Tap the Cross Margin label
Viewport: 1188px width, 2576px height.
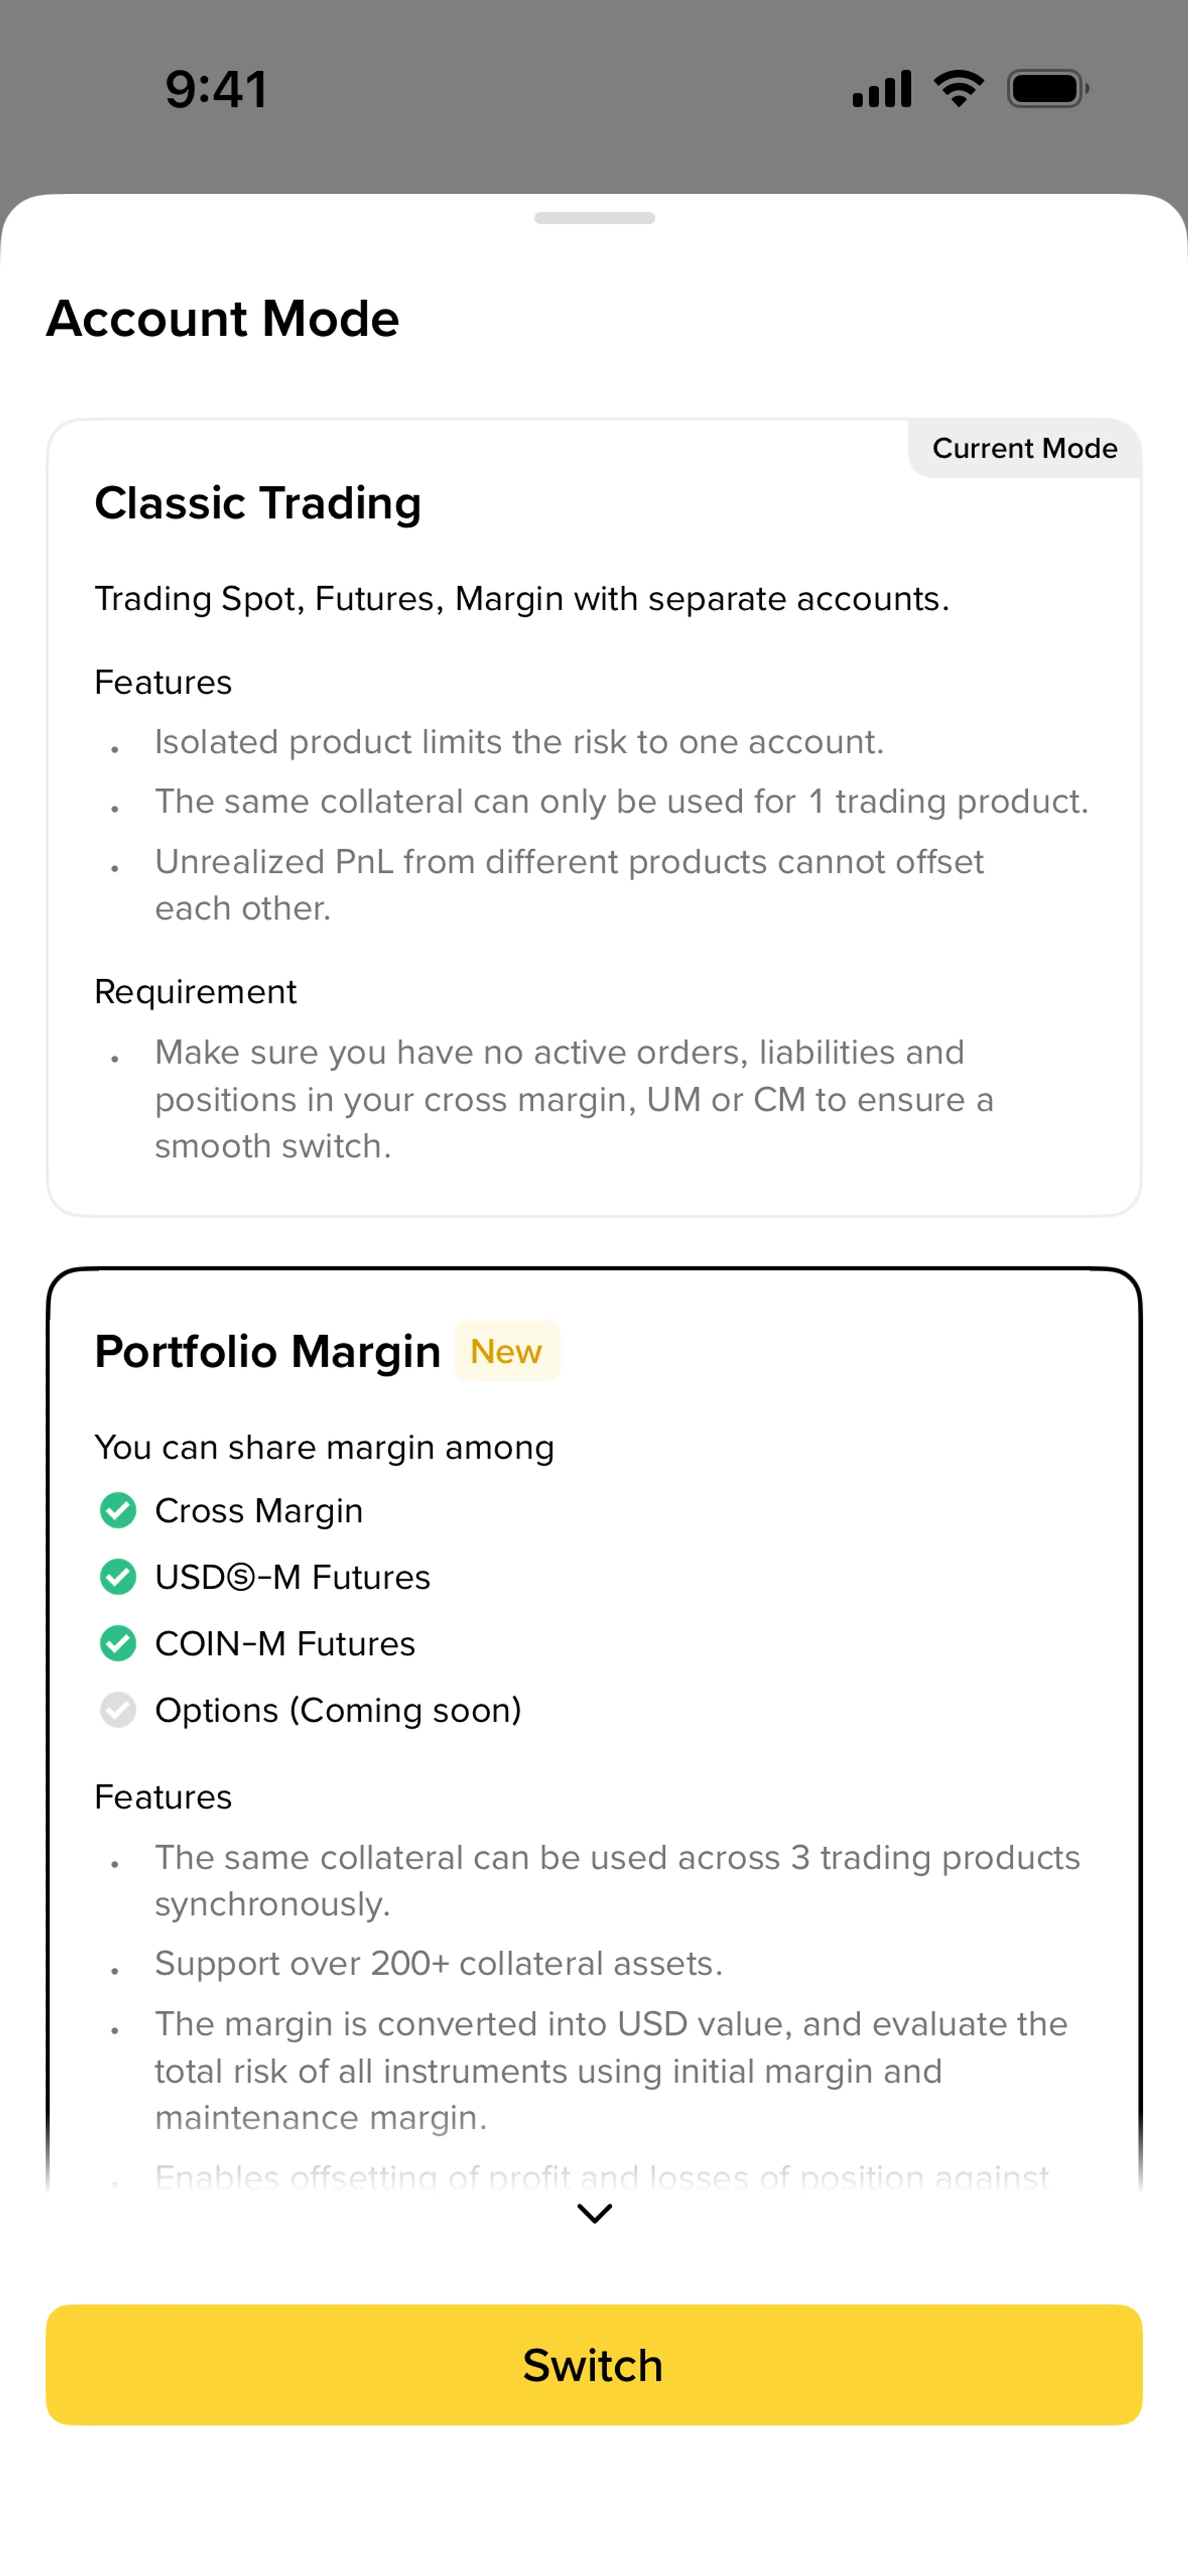[x=259, y=1510]
